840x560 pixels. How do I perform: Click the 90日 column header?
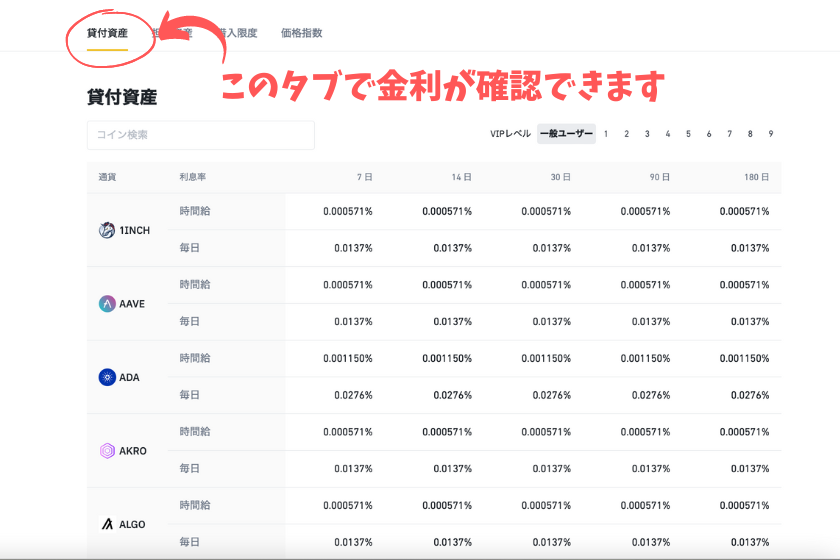click(659, 177)
